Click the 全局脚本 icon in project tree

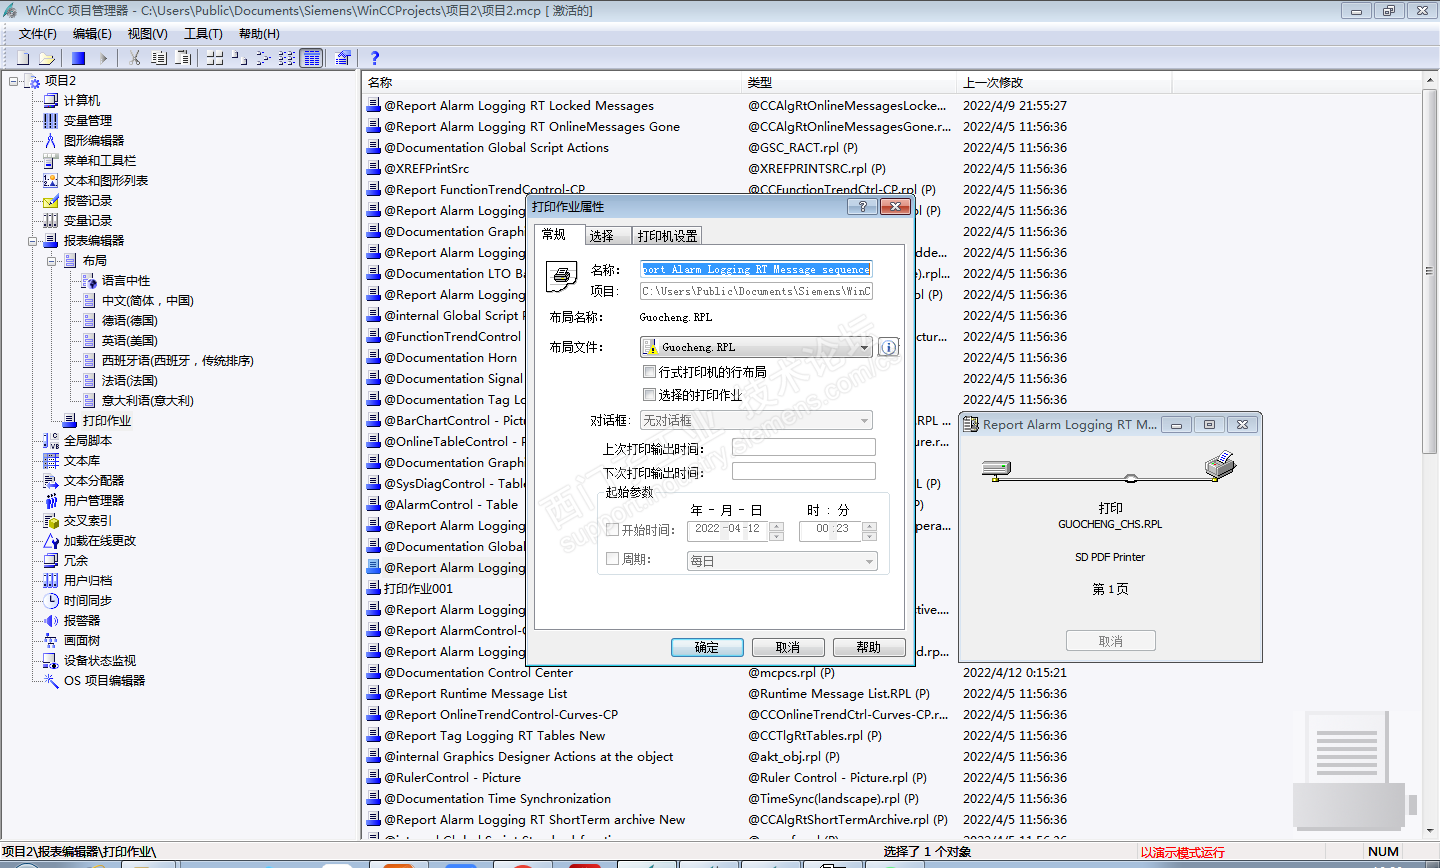click(51, 440)
